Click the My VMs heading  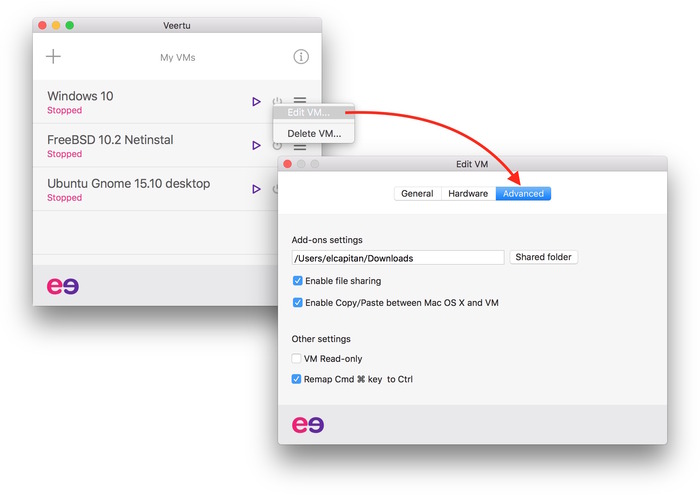[178, 58]
